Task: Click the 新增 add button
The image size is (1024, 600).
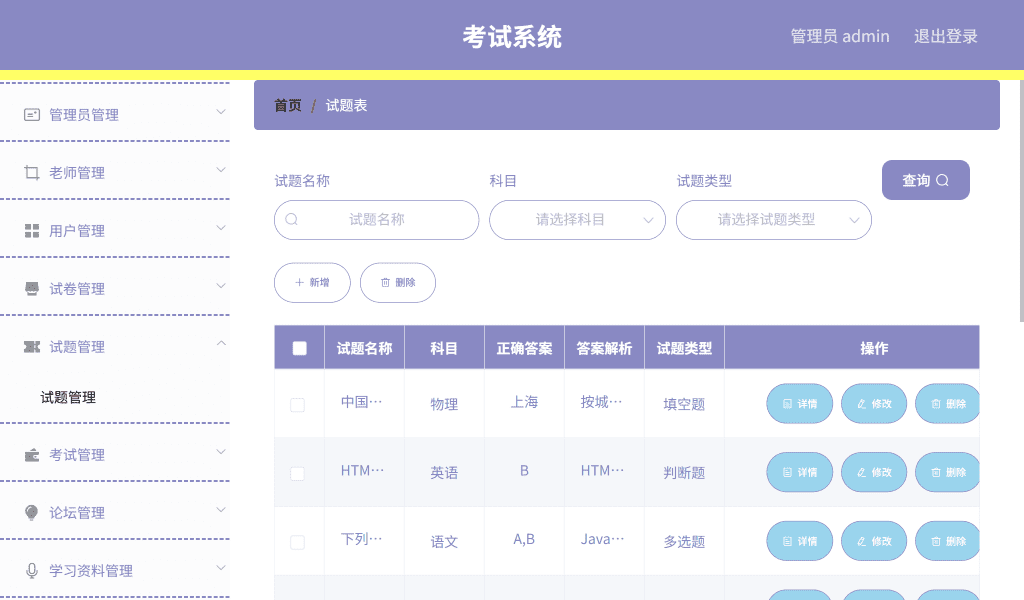Action: [312, 282]
